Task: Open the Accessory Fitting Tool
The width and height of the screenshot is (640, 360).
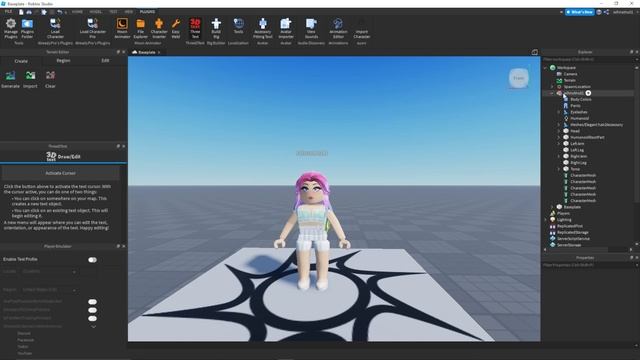Action: [x=262, y=28]
